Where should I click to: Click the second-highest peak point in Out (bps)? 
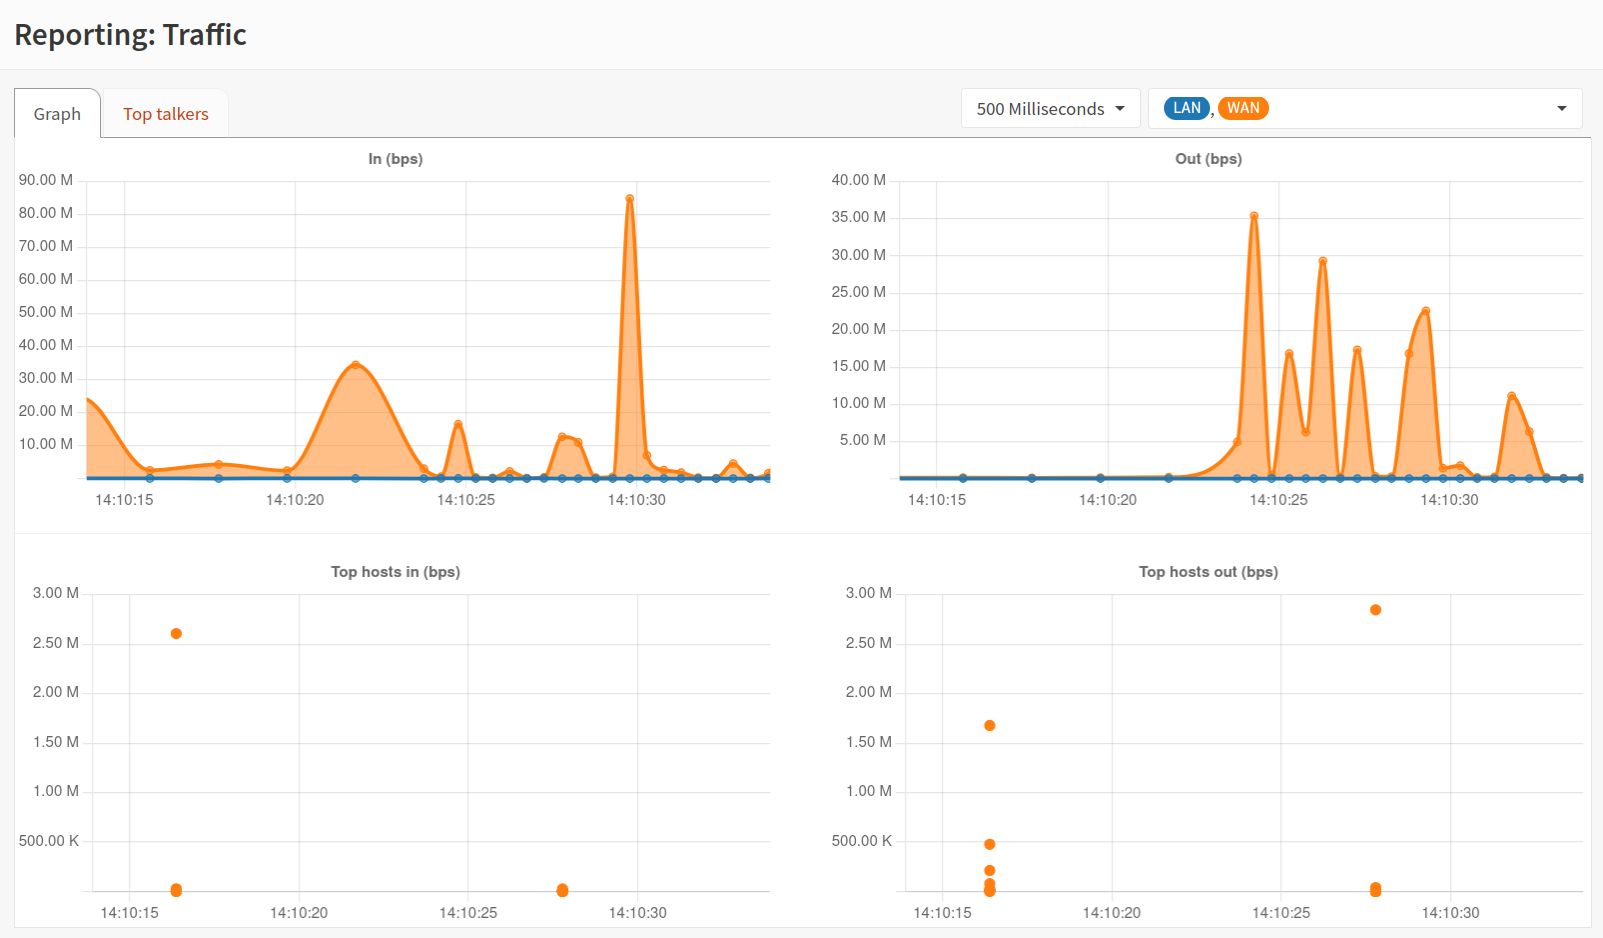pos(1323,261)
